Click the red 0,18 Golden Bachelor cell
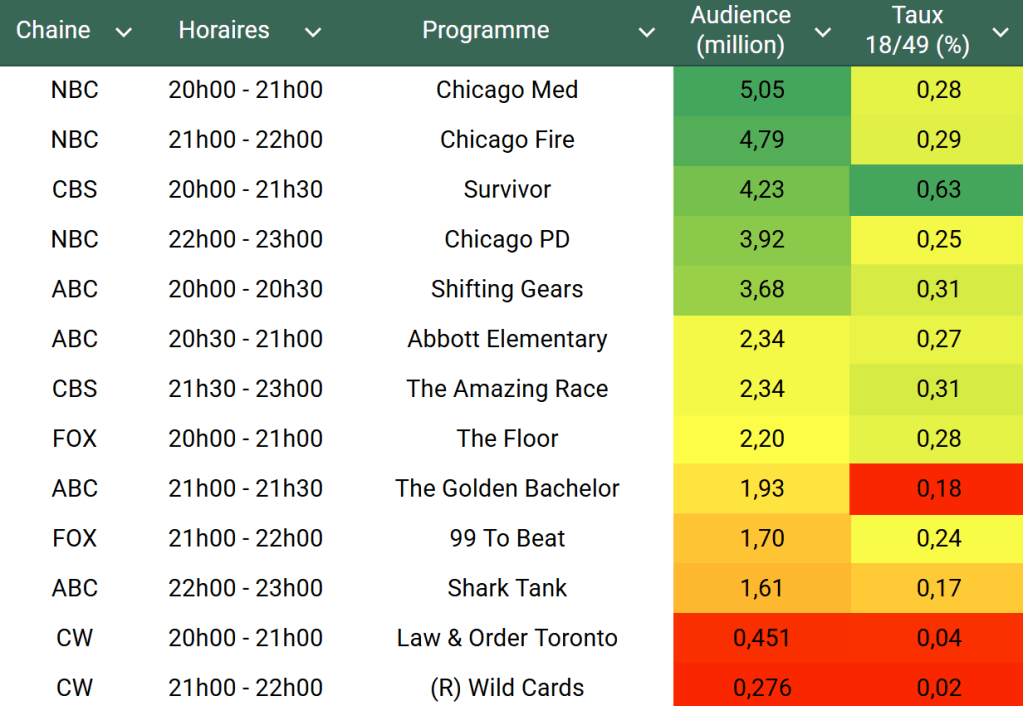 [x=938, y=488]
